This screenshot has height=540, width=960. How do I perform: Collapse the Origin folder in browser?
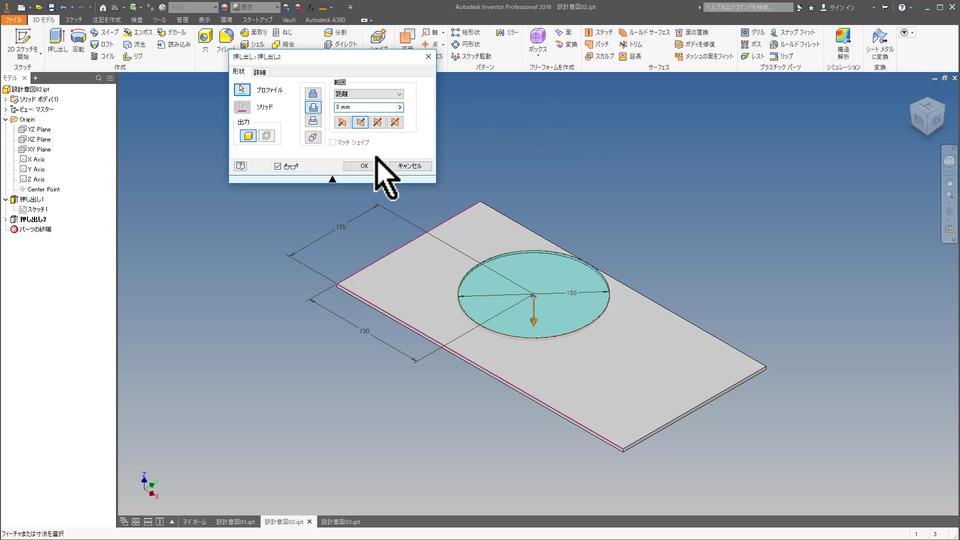click(6, 119)
